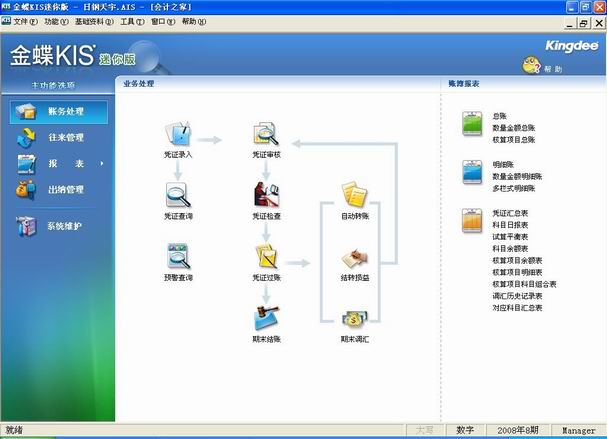Screen dimensions: 607x439
Task: Restore the inner document window
Action: click(583, 23)
